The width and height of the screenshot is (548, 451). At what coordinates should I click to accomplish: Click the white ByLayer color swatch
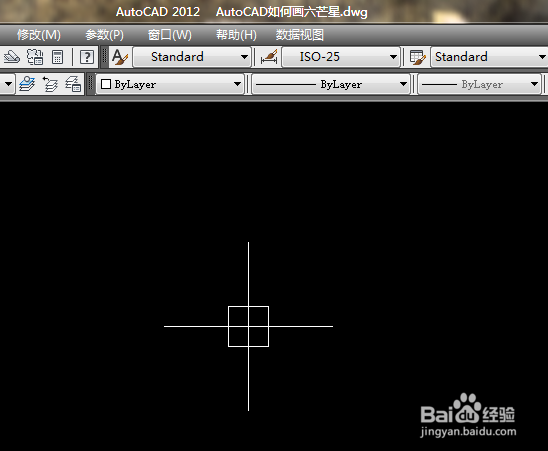(x=106, y=84)
